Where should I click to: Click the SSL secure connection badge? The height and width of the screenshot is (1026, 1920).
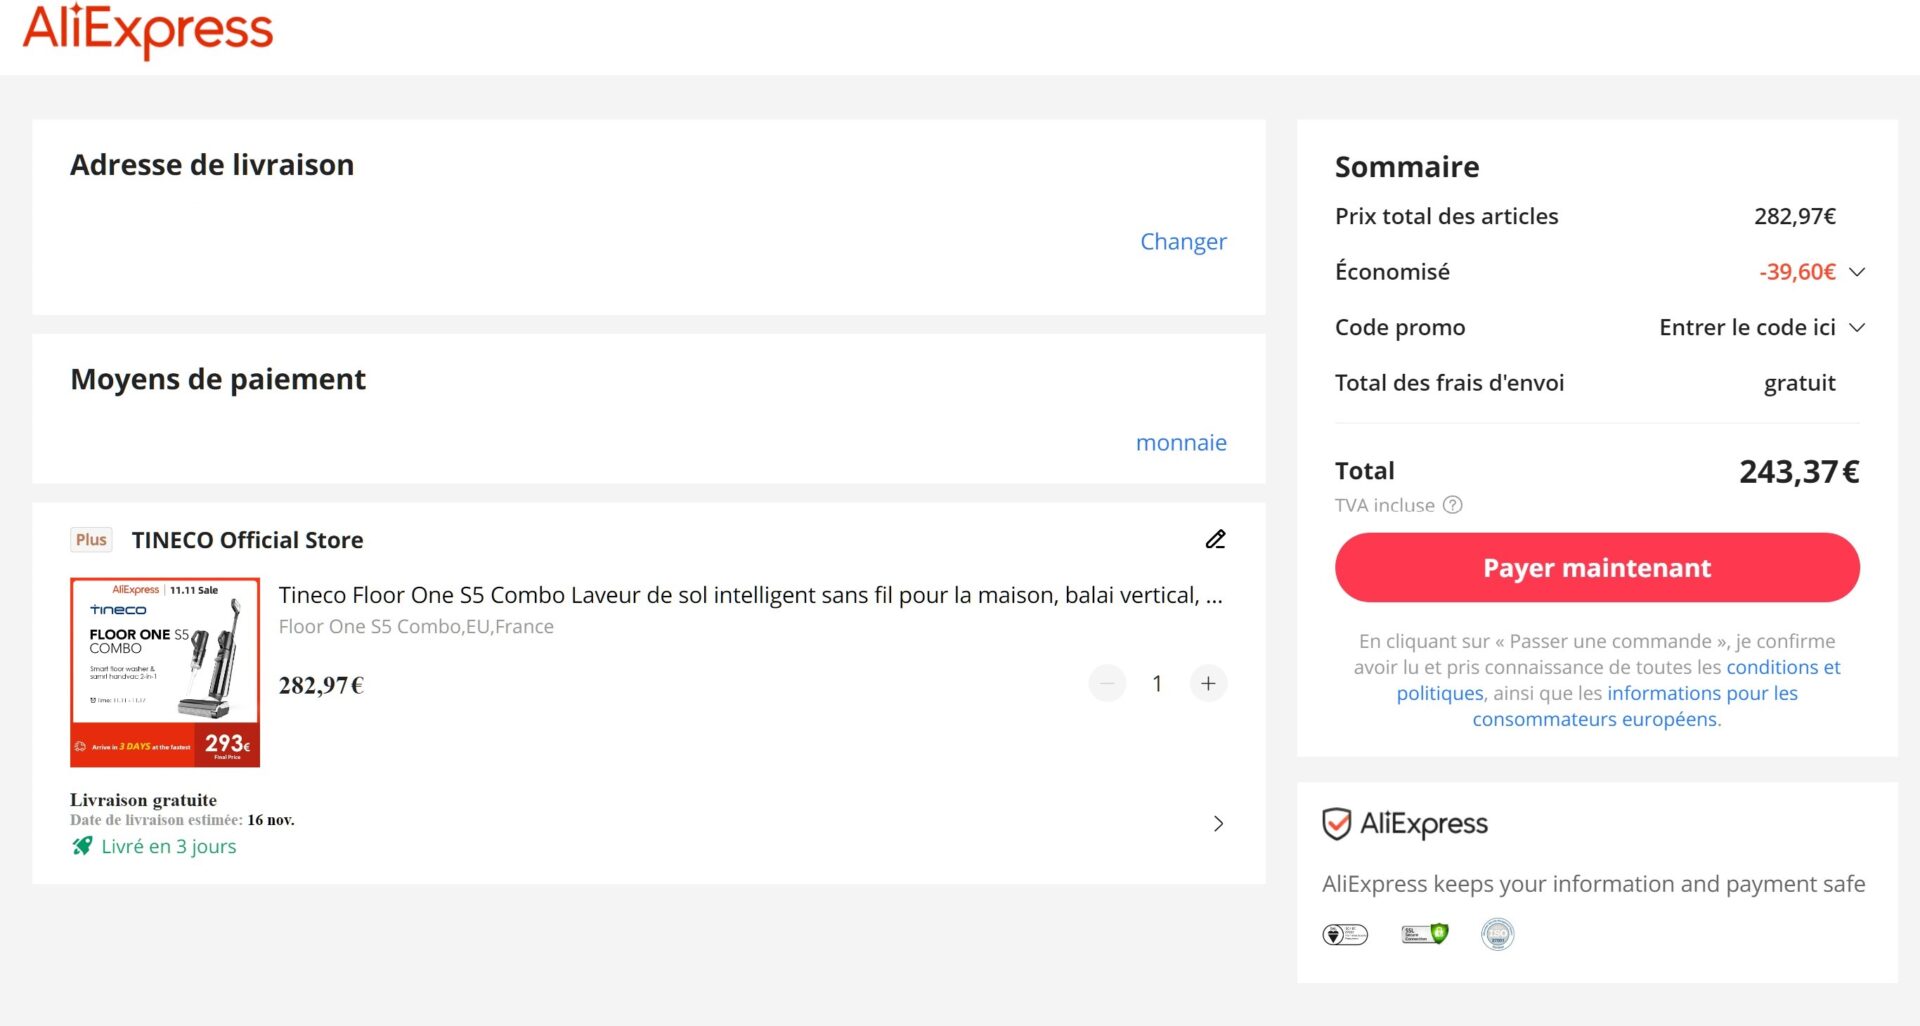click(x=1425, y=934)
